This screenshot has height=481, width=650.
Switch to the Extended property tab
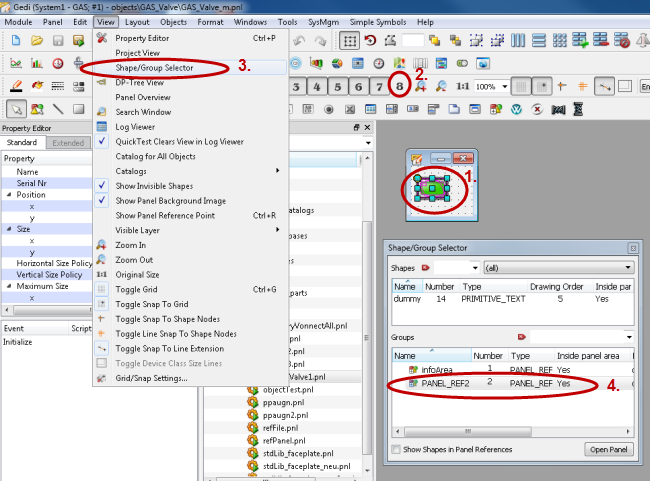coord(68,143)
